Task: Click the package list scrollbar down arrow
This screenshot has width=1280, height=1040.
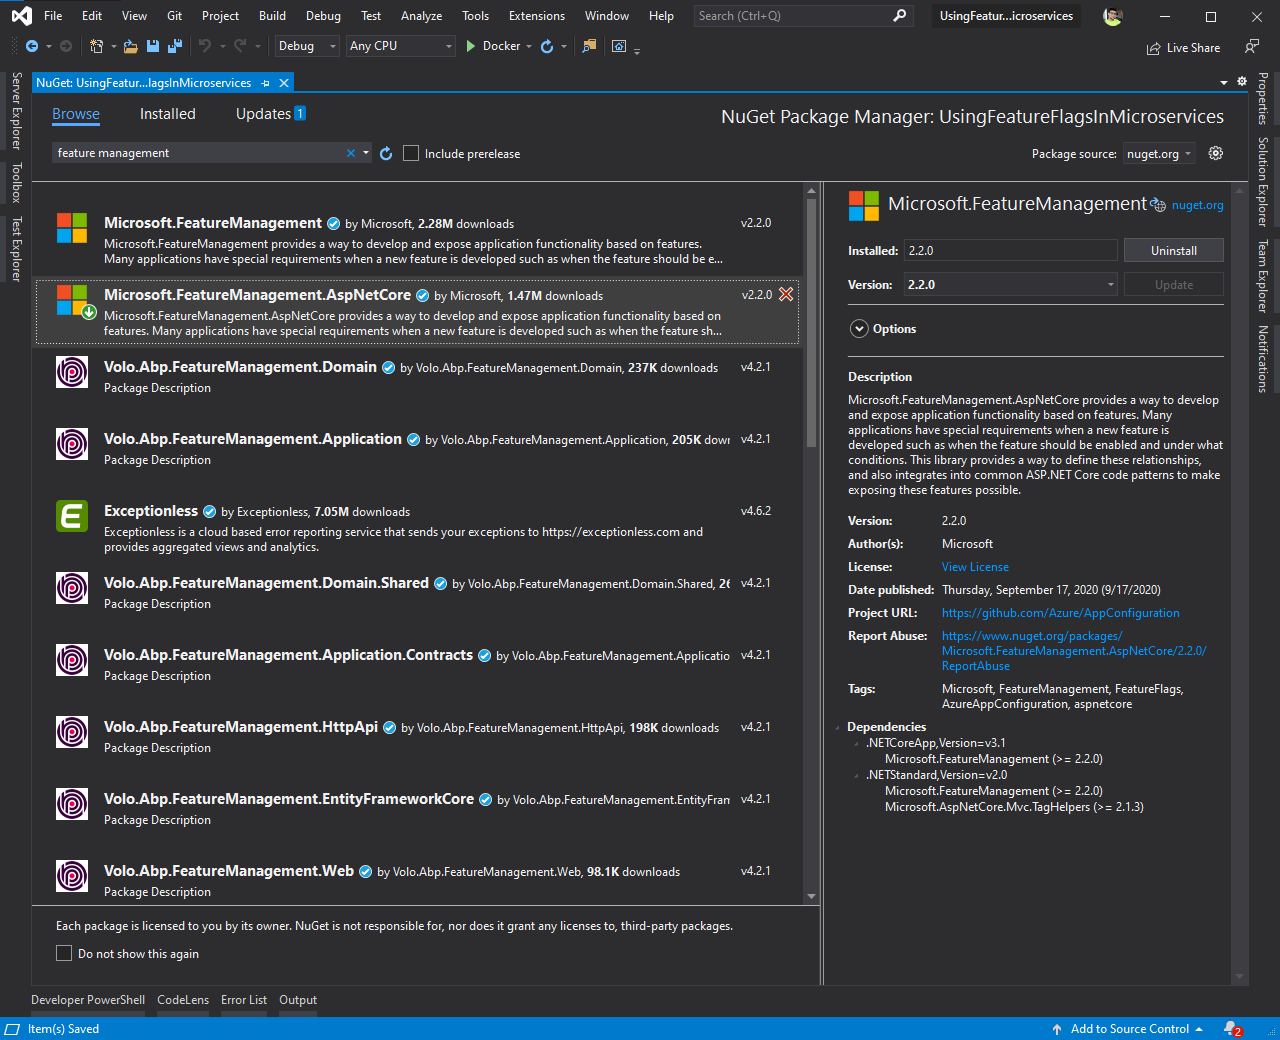Action: (811, 896)
